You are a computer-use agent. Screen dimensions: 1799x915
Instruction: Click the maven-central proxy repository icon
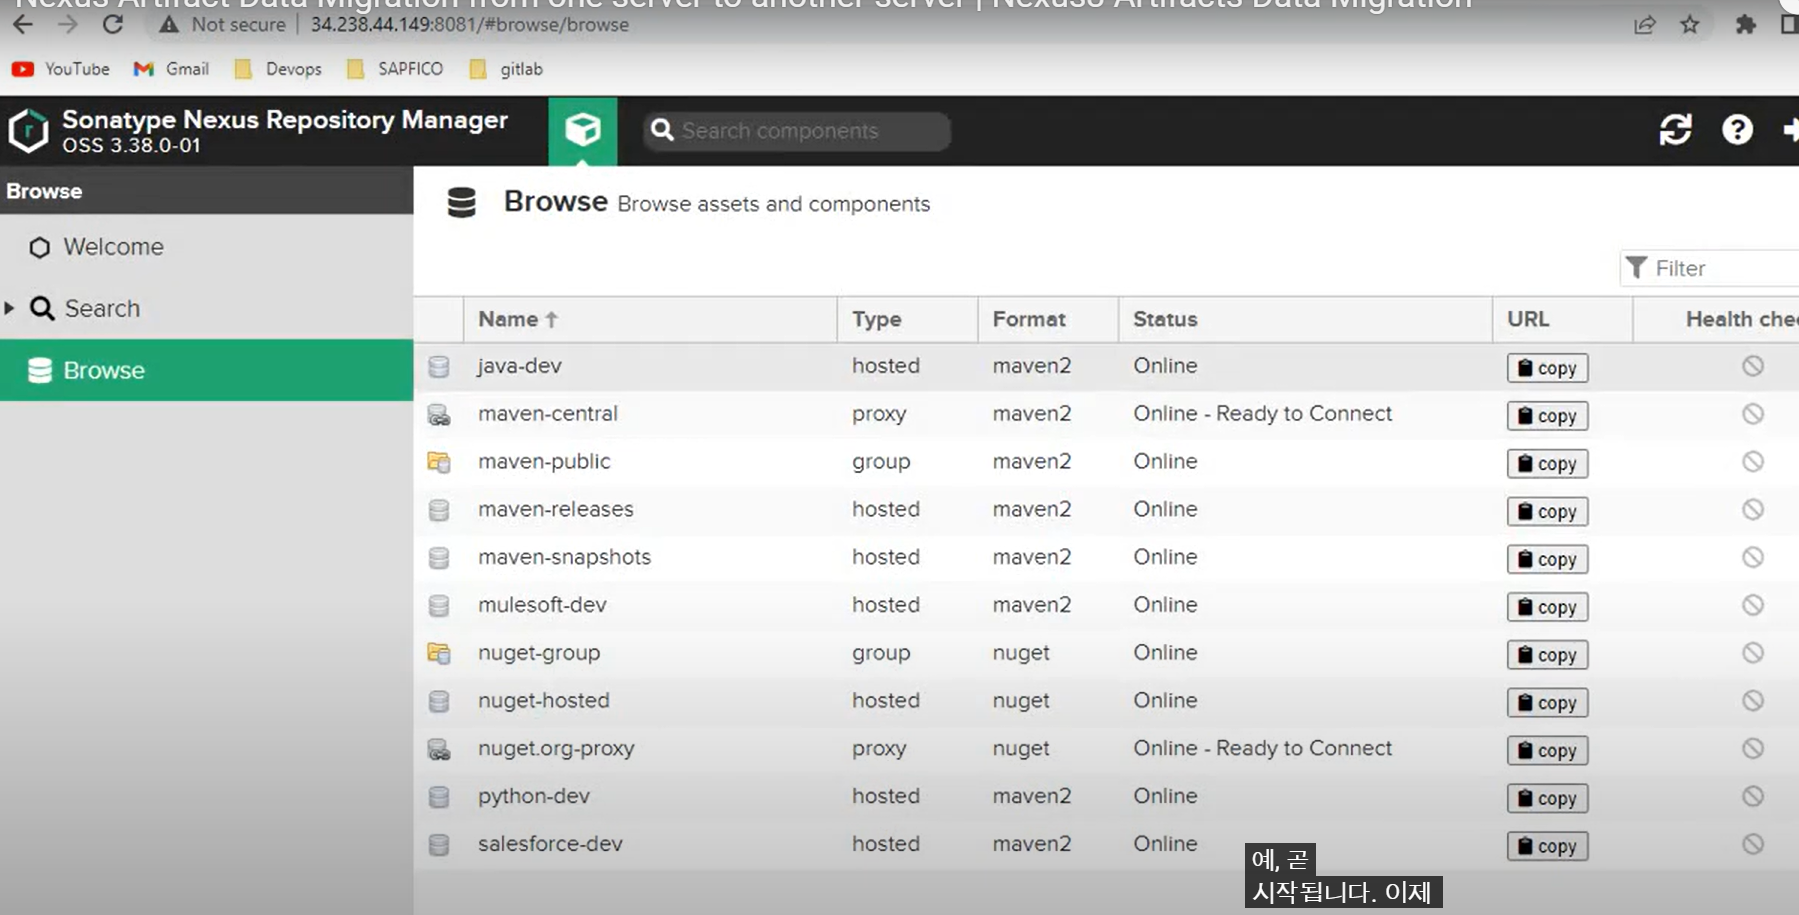(439, 414)
